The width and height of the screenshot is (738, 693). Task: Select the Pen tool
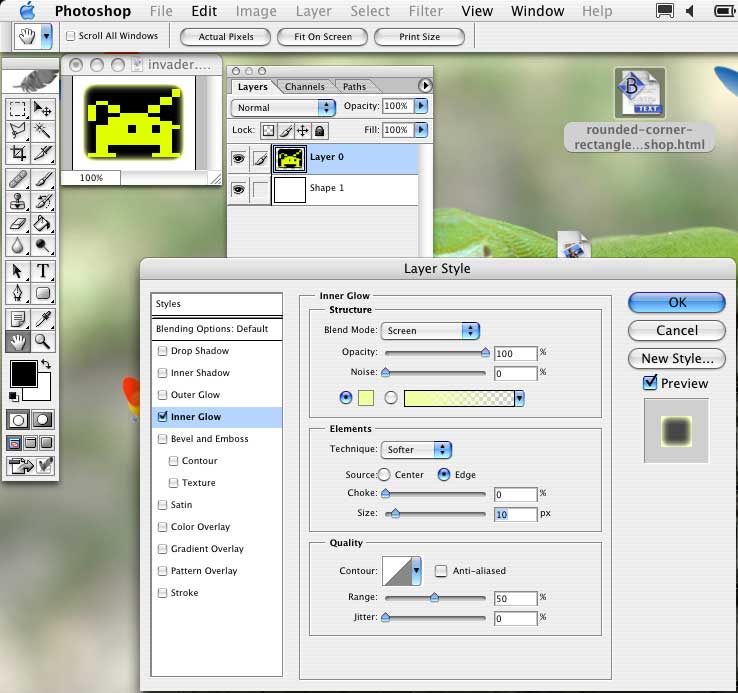pos(18,293)
